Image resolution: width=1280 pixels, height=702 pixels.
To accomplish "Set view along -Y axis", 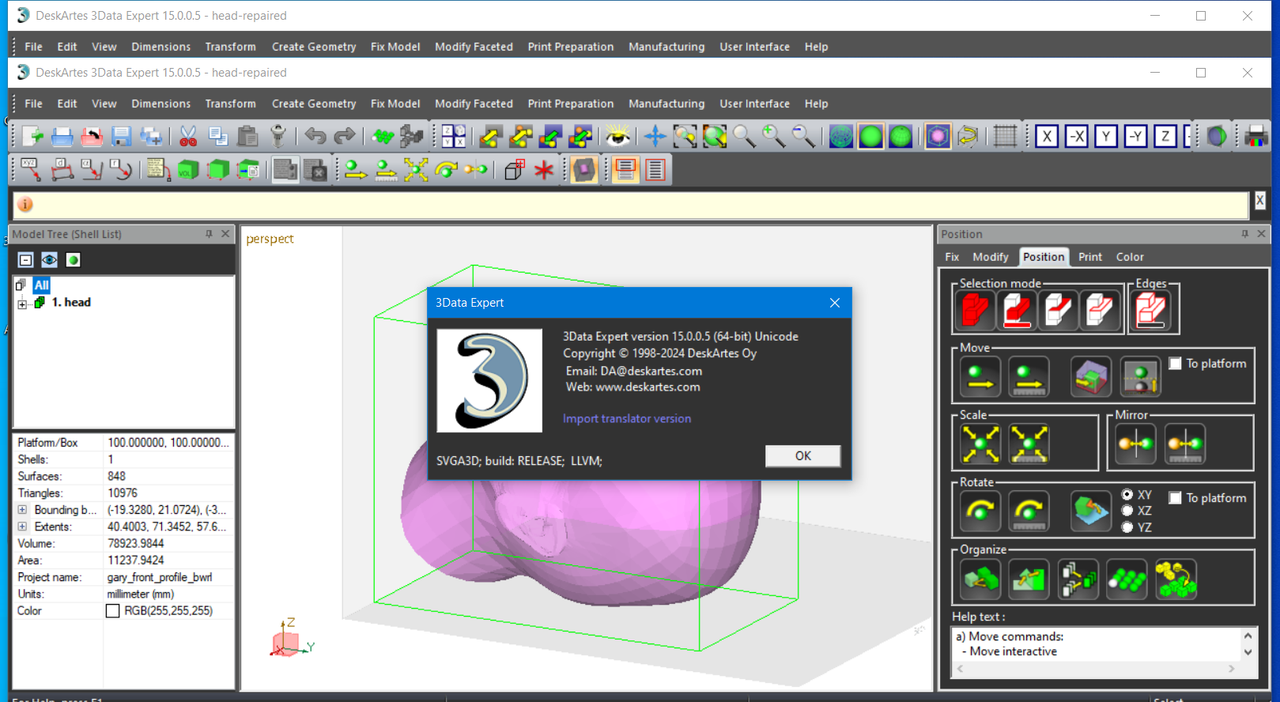I will (x=1136, y=137).
